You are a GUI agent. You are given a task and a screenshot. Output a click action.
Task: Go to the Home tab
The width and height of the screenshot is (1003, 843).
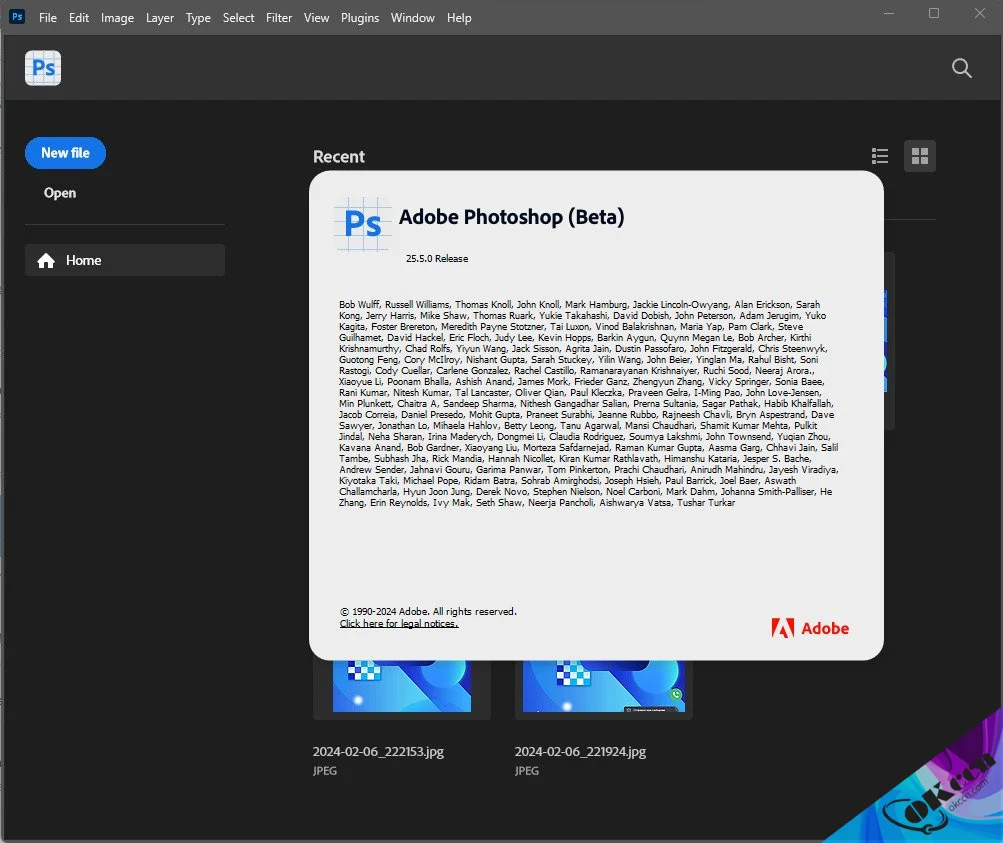point(125,260)
